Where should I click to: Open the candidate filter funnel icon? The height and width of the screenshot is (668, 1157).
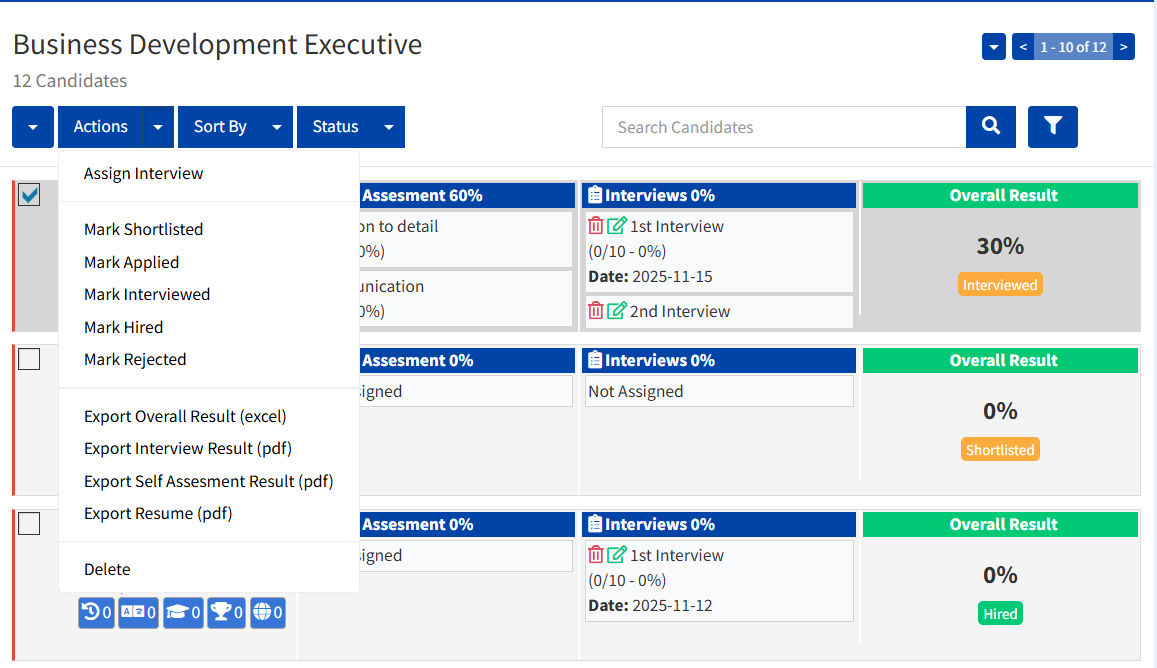1052,127
